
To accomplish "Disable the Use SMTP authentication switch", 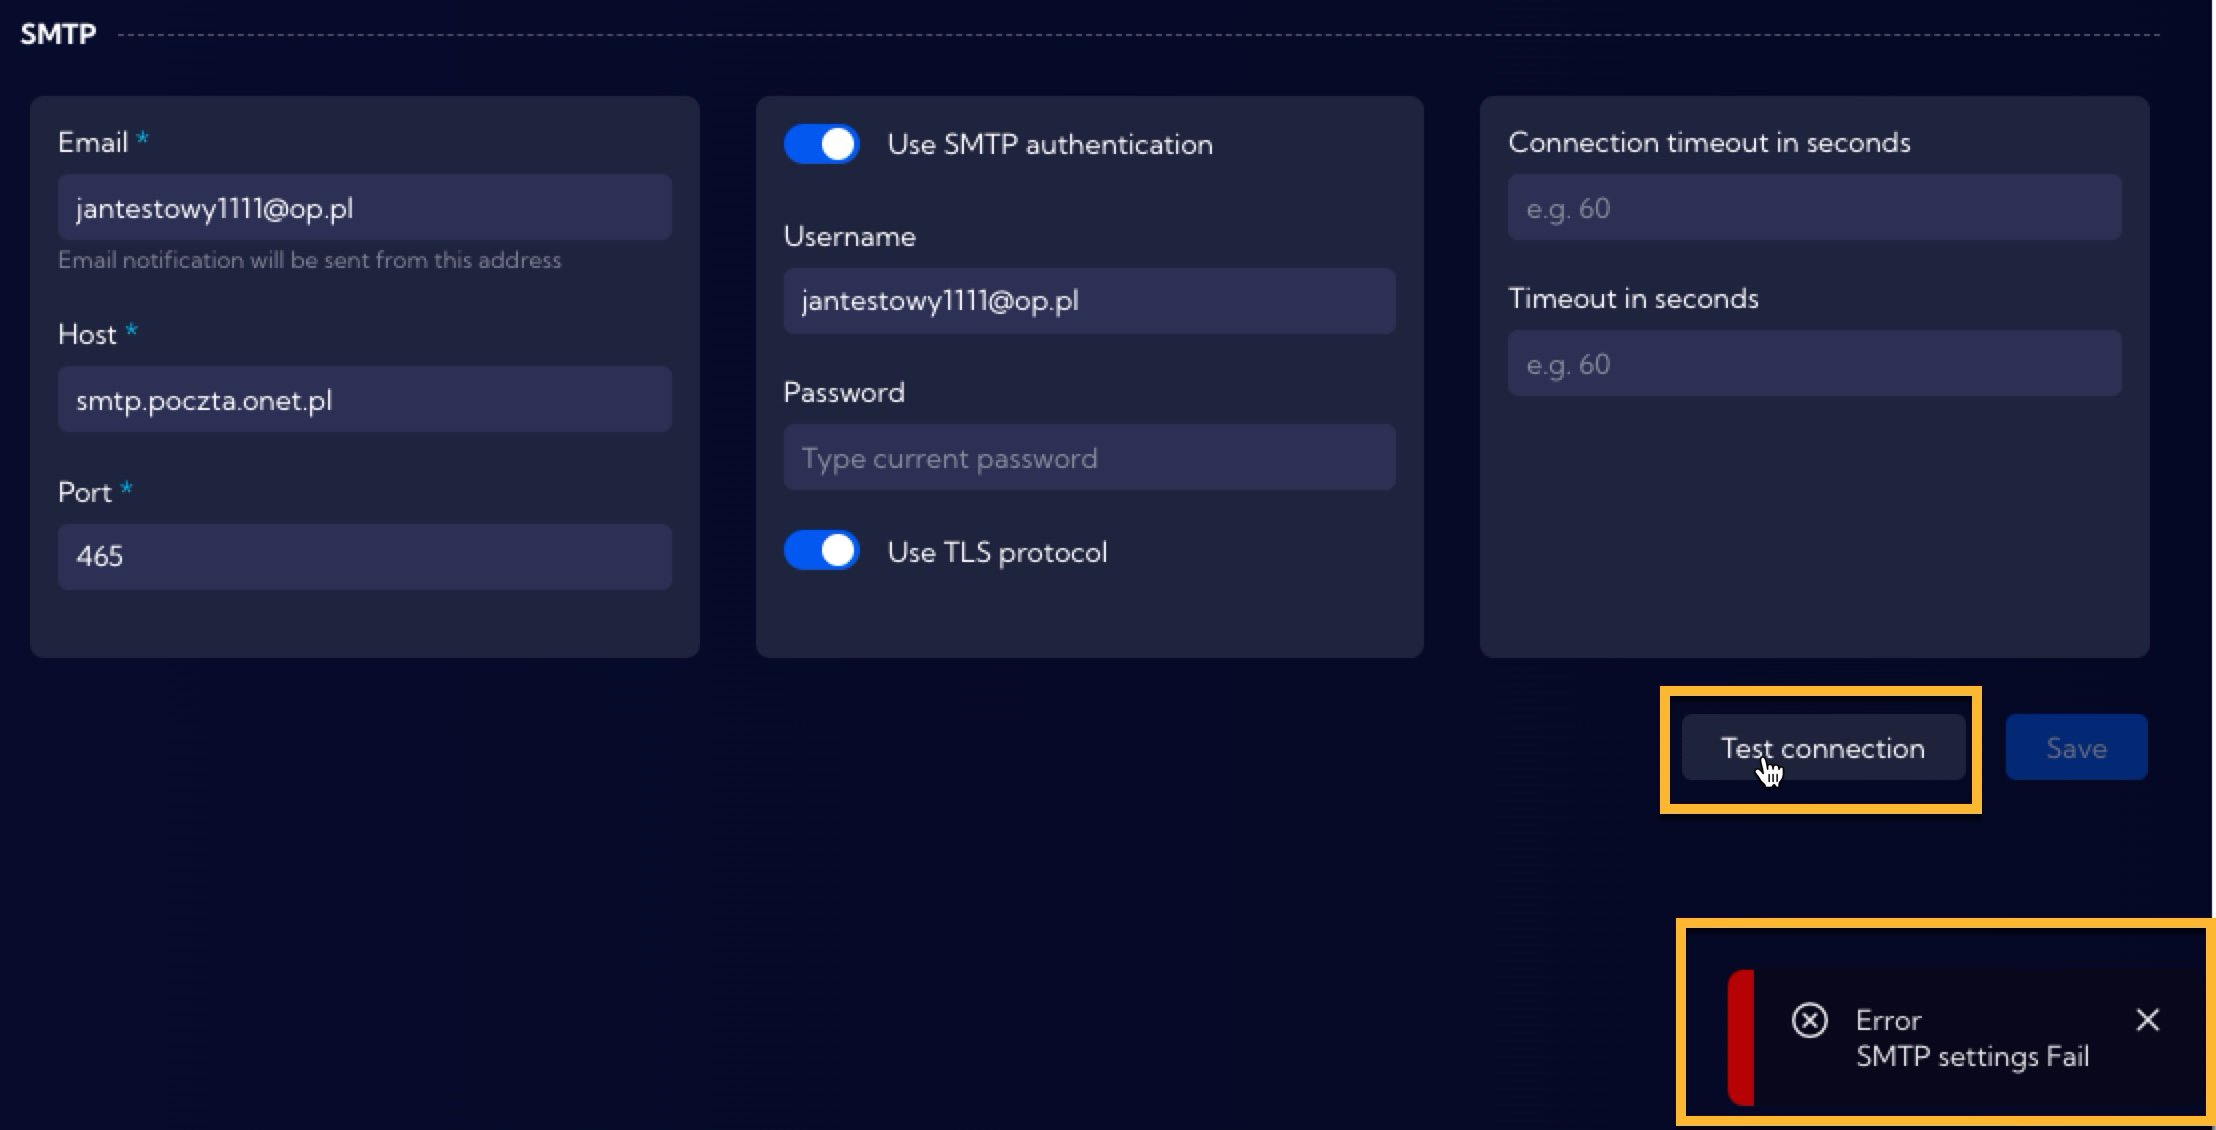I will (x=821, y=144).
